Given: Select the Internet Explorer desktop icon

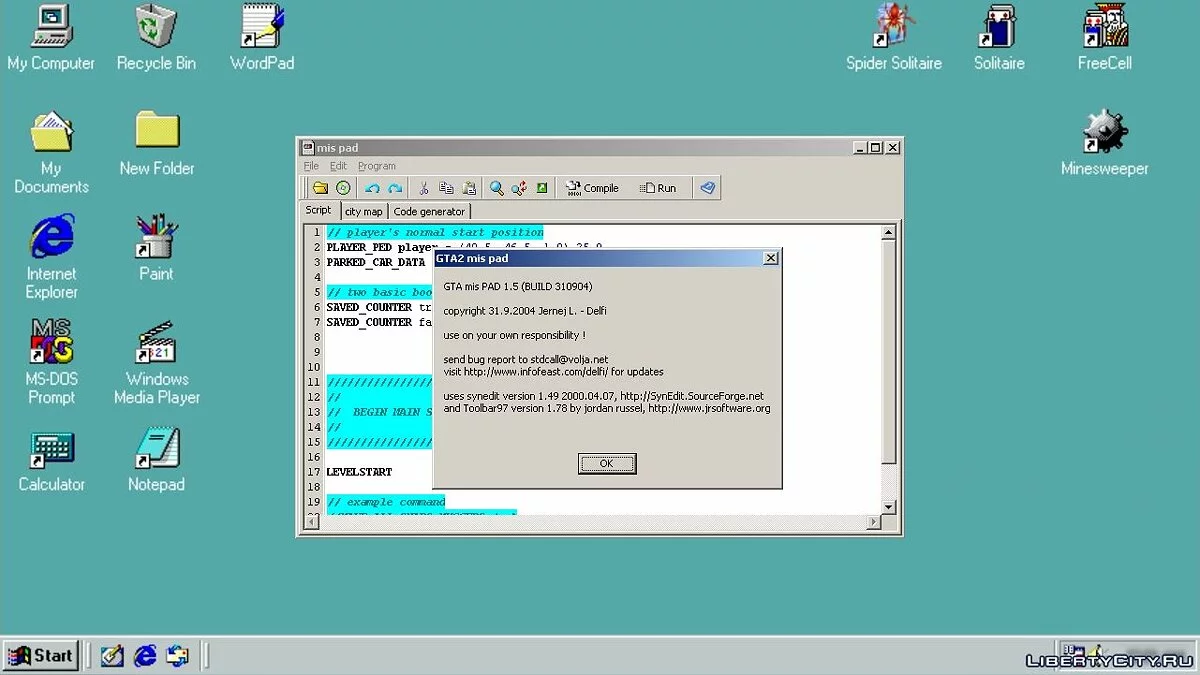Looking at the screenshot, I should (x=51, y=257).
